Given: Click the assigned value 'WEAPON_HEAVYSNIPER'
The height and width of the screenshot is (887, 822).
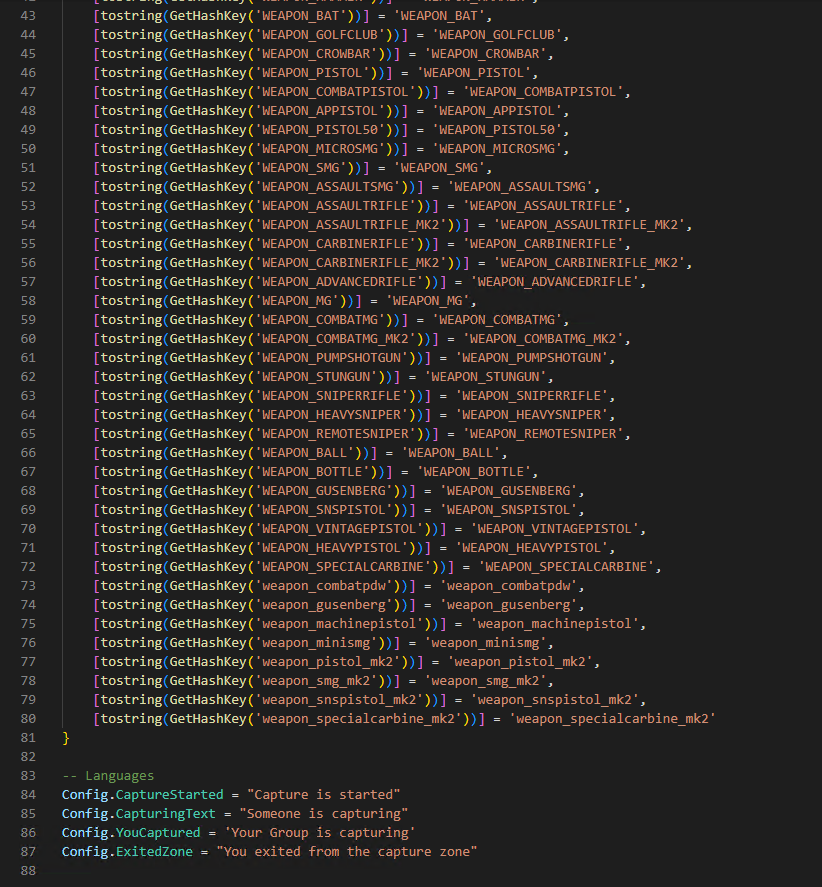Looking at the screenshot, I should [x=531, y=415].
